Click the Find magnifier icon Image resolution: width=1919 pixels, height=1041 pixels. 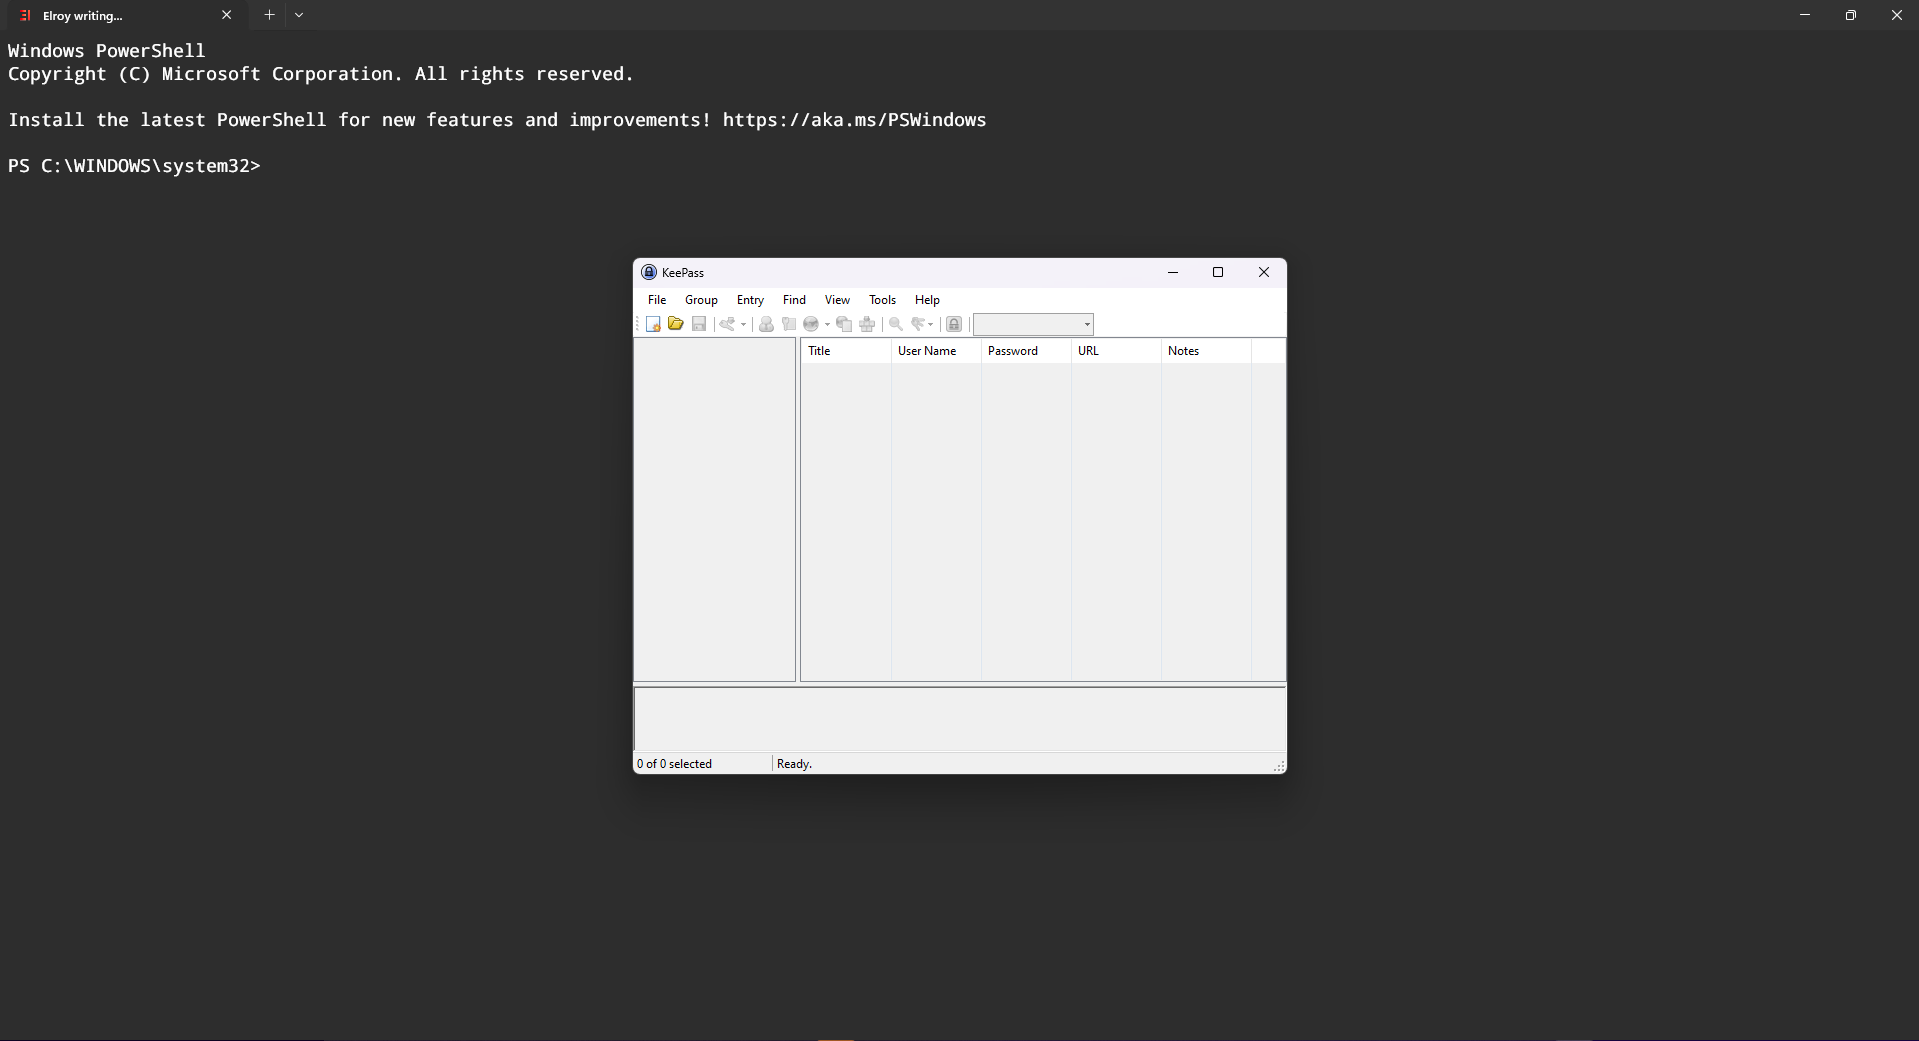[896, 324]
